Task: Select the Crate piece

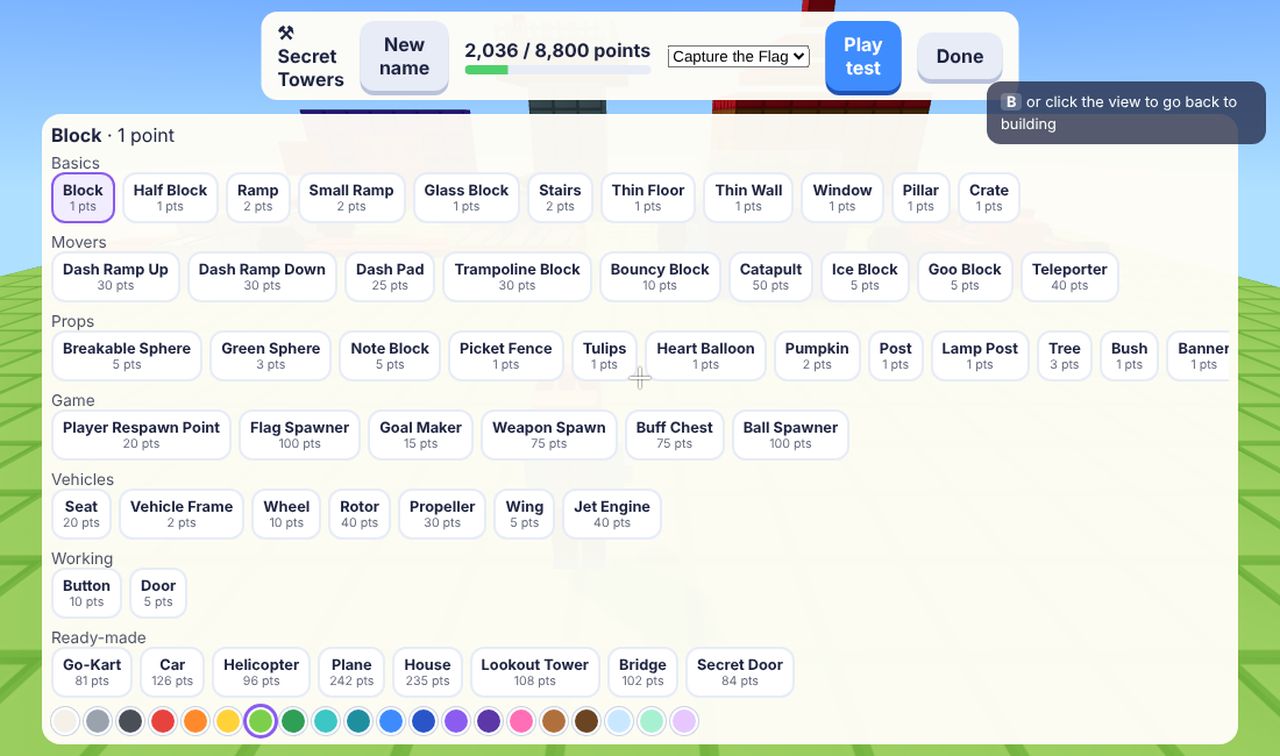Action: coord(989,197)
